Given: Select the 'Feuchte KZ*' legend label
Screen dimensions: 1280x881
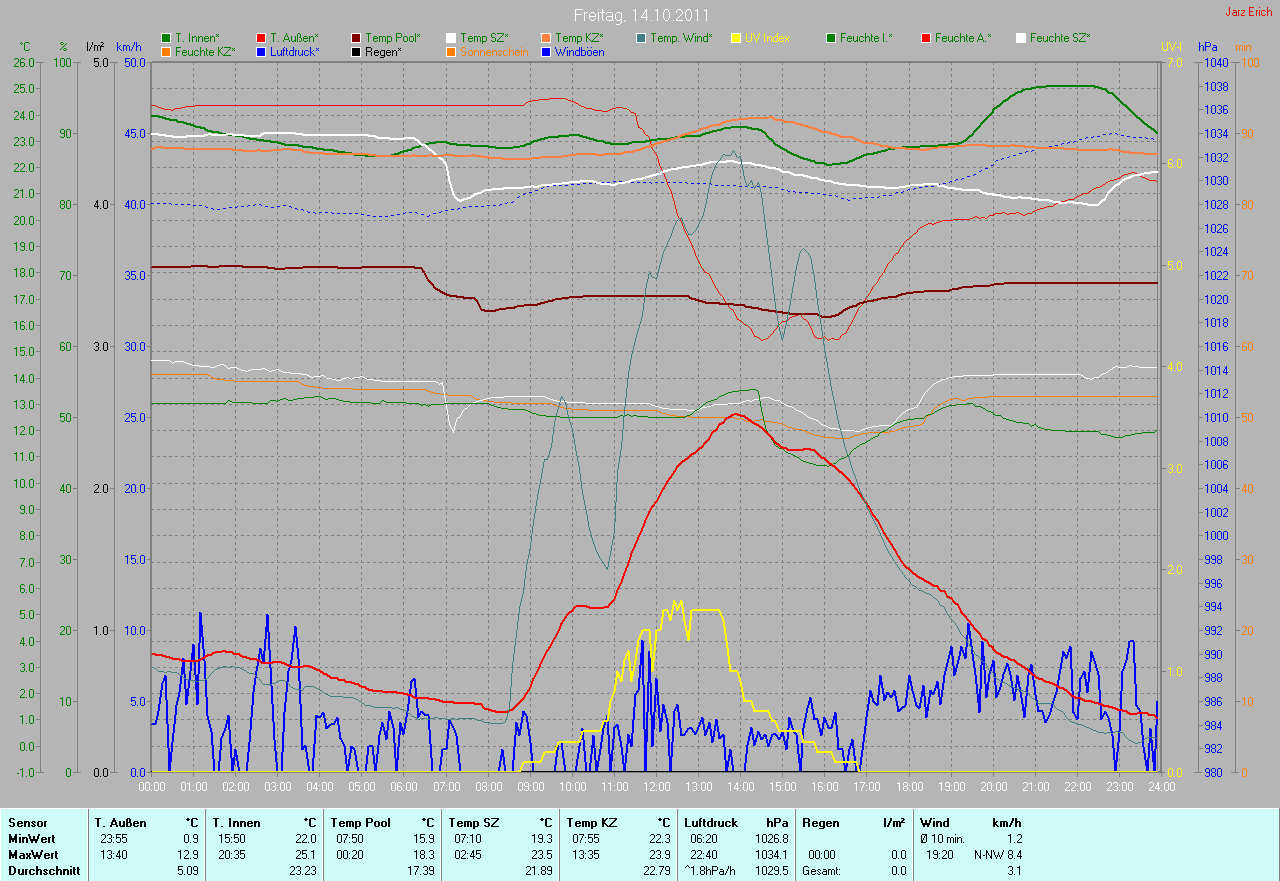Looking at the screenshot, I should tap(204, 51).
